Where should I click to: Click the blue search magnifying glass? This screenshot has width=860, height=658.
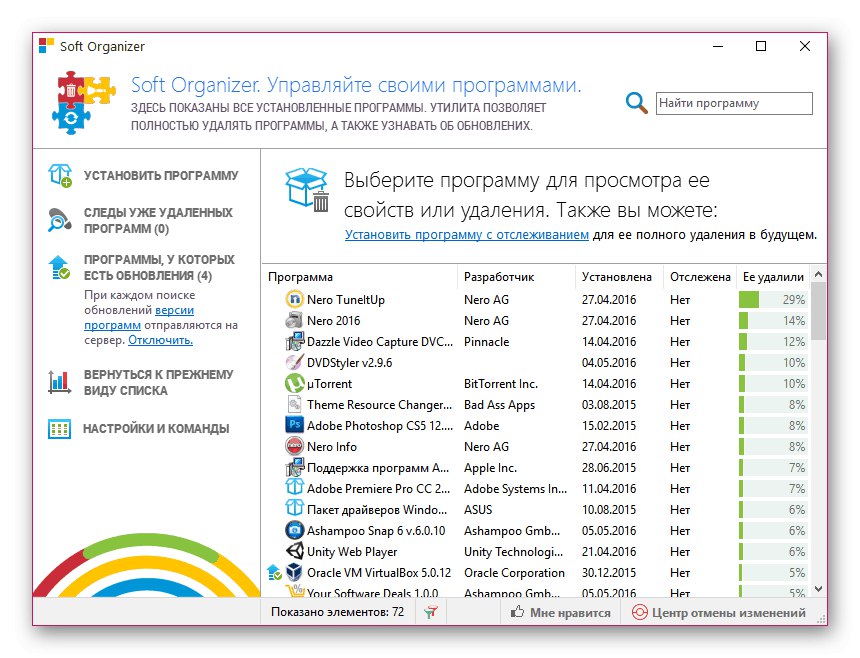tap(637, 103)
